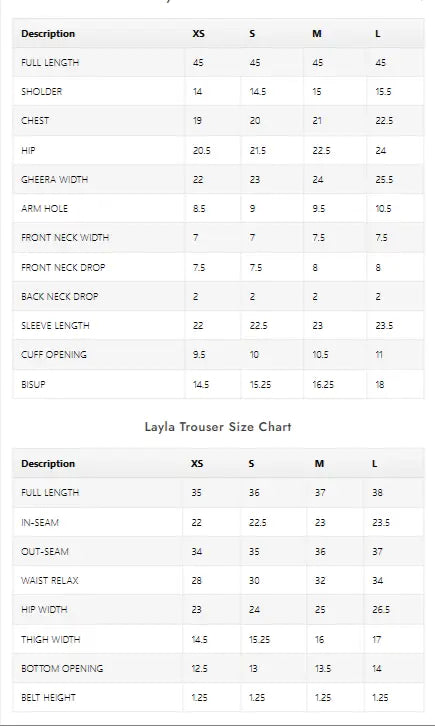Click the IN-SEAM row label
The height and width of the screenshot is (726, 435).
coord(40,522)
